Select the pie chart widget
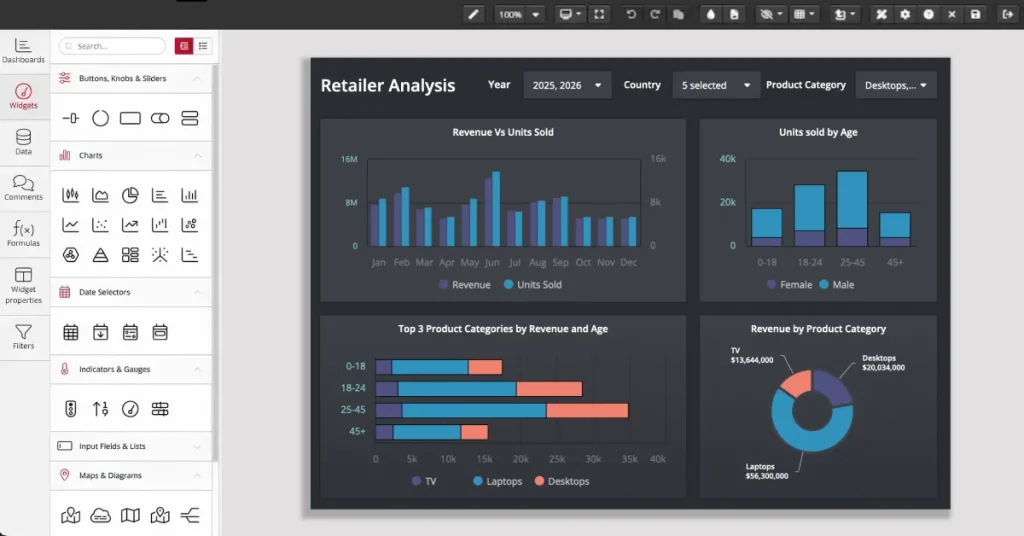This screenshot has height=536, width=1024. [130, 195]
